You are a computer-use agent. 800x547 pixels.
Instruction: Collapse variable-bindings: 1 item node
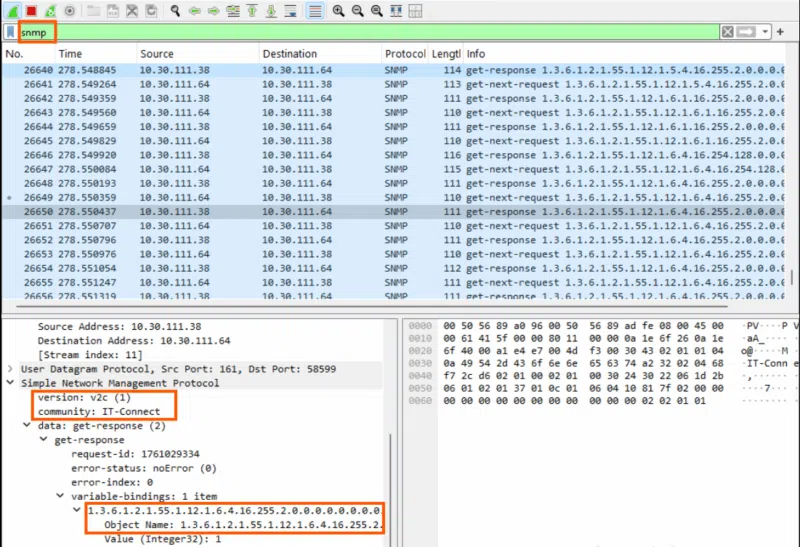coord(60,496)
